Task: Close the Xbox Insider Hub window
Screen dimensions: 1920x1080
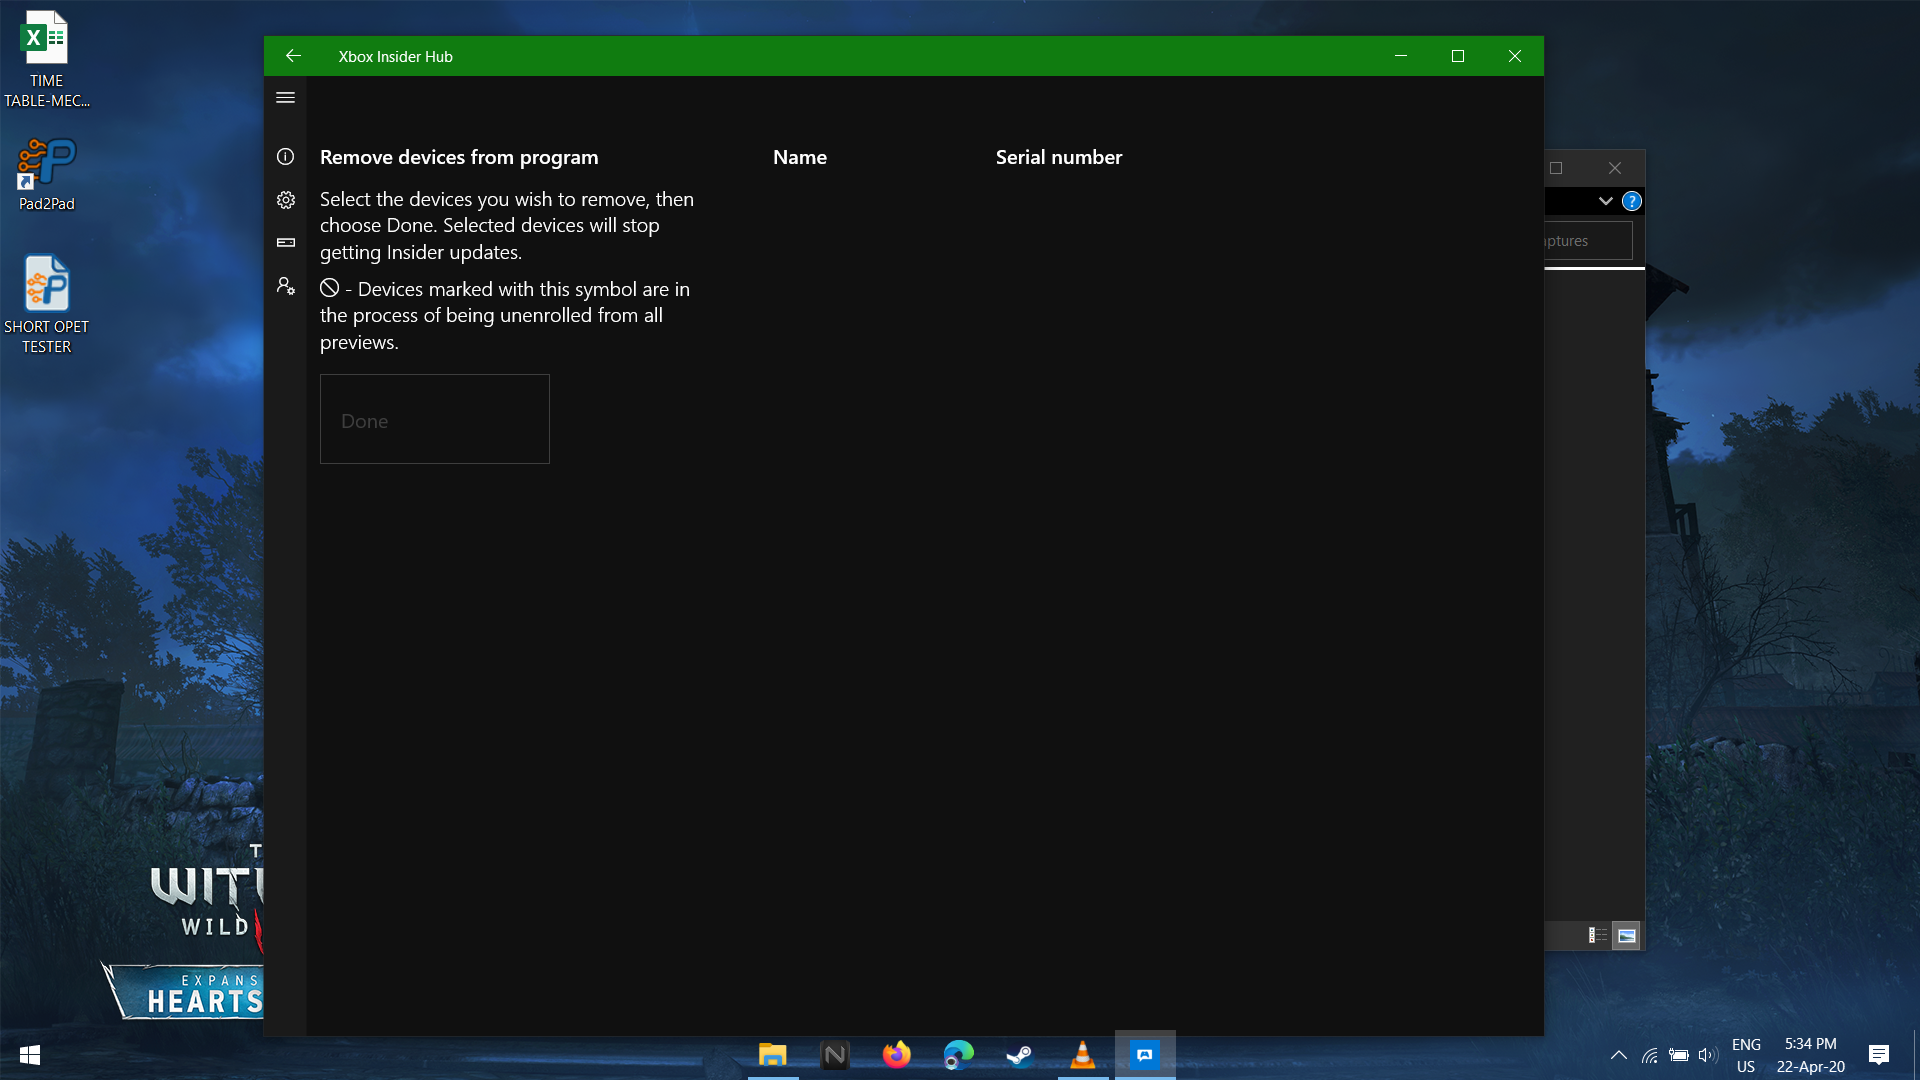Action: (1515, 56)
